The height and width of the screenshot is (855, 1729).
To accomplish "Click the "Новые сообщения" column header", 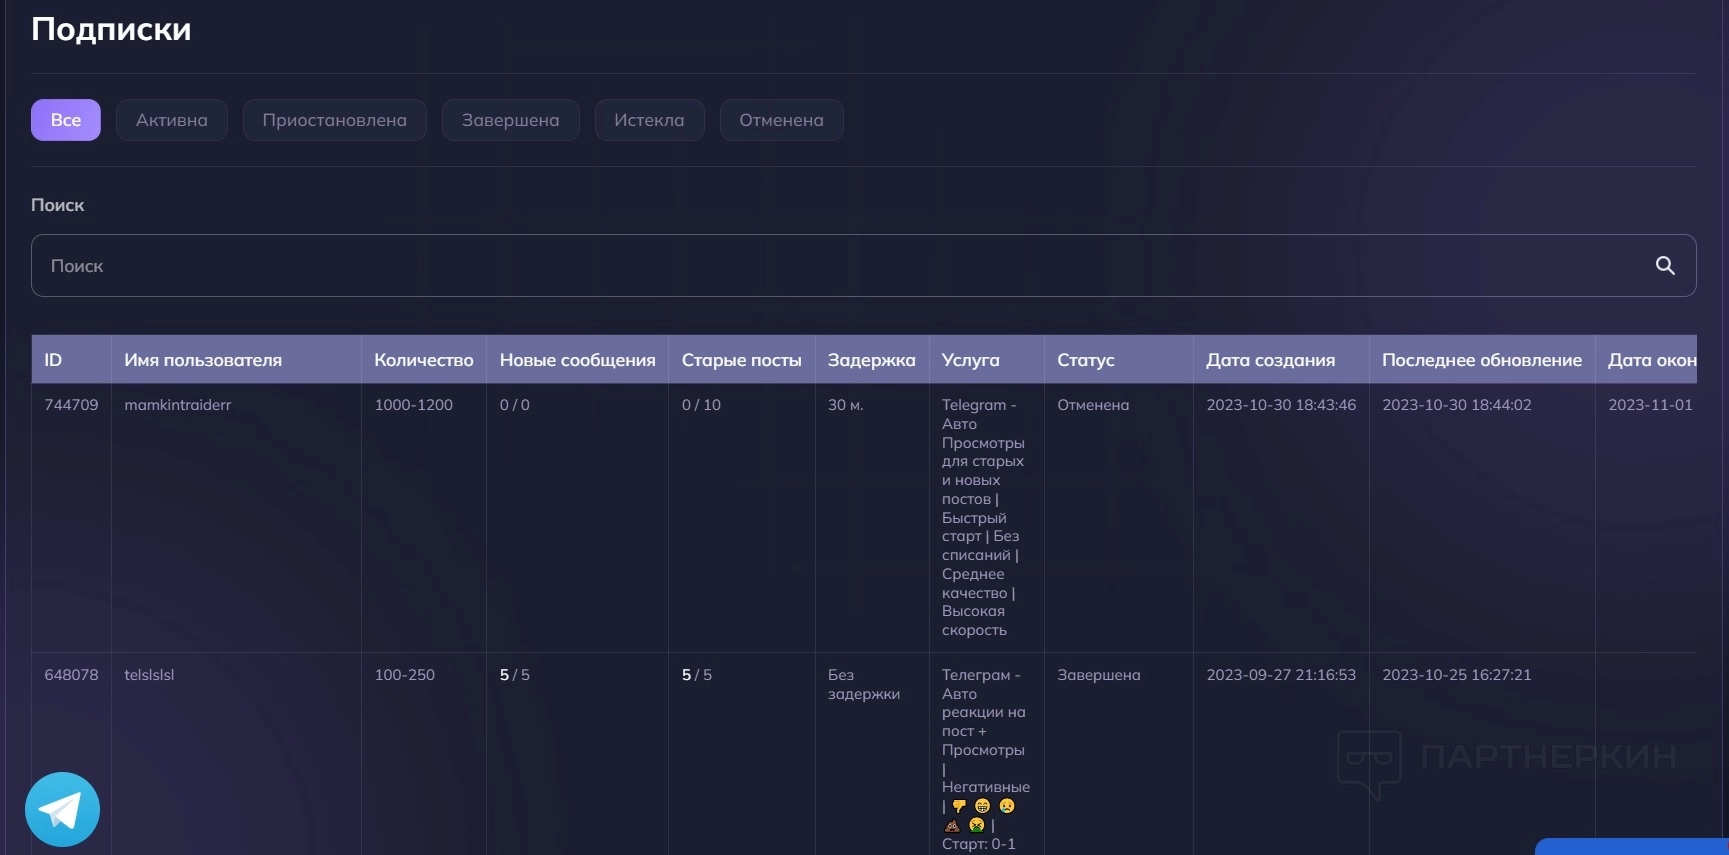I will click(577, 360).
